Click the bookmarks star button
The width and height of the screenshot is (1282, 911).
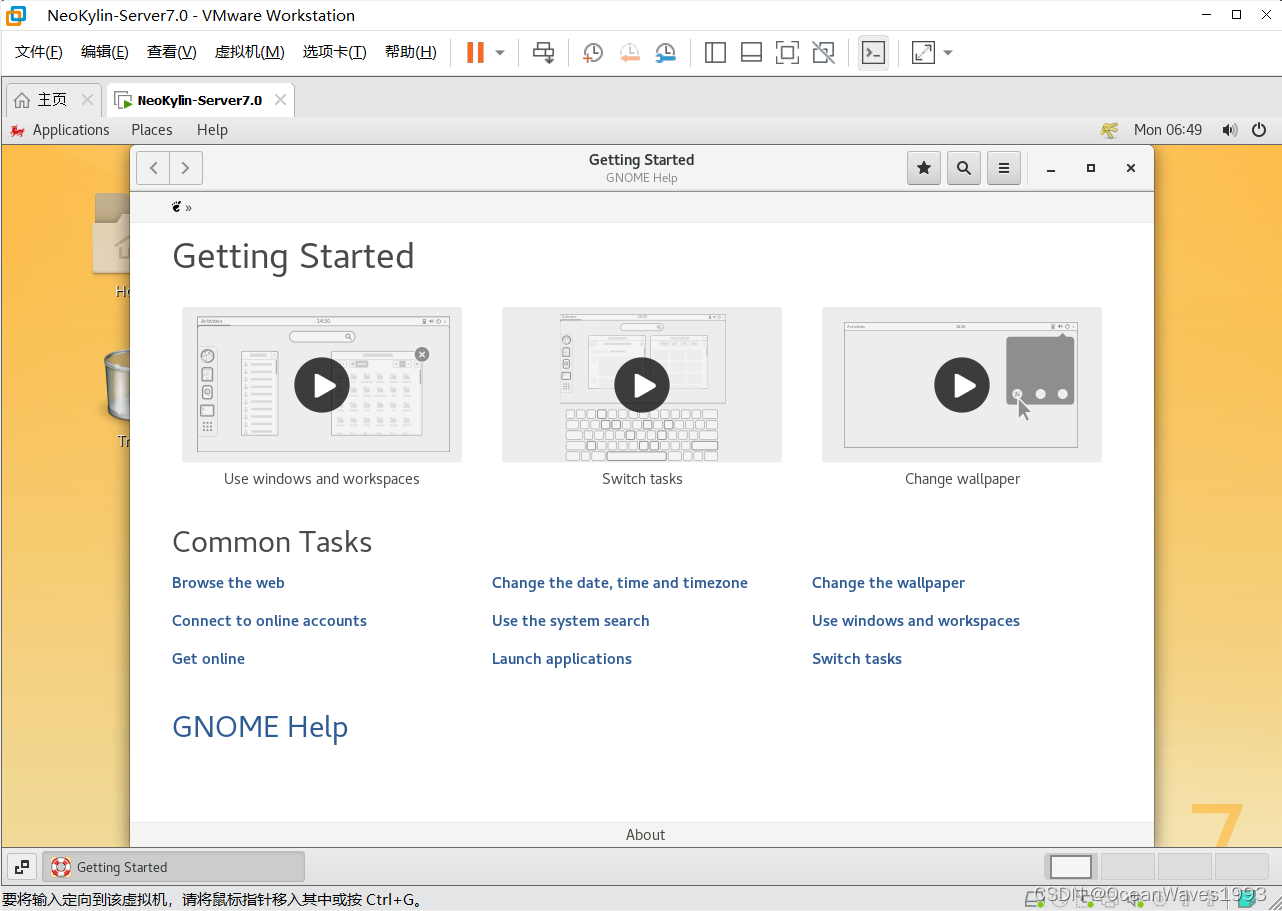(x=924, y=168)
